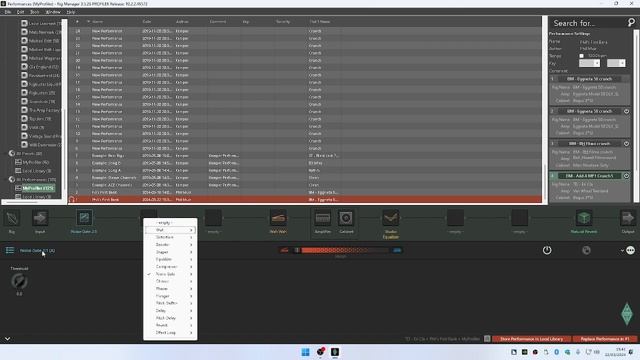Open the three-dot options button

point(631,250)
